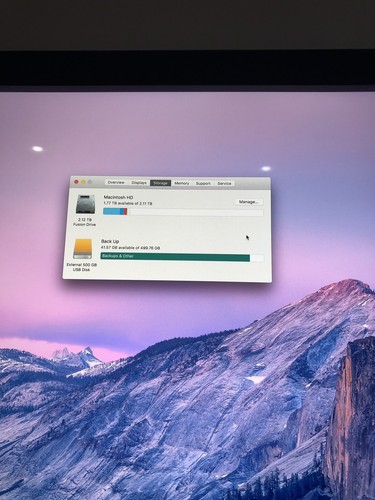Screen dimensions: 375x500
Task: Click the yellow Back Up external disk icon
Action: pyautogui.click(x=83, y=249)
